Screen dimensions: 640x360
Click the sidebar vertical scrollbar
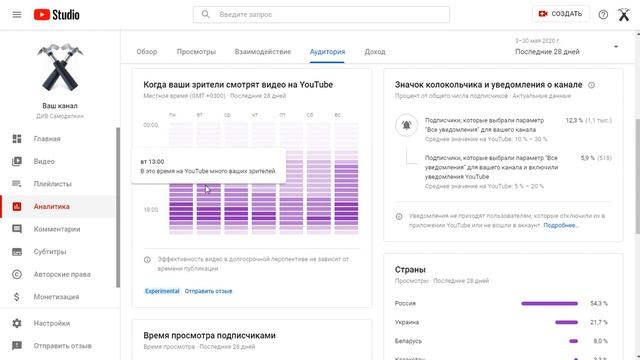tap(118, 207)
